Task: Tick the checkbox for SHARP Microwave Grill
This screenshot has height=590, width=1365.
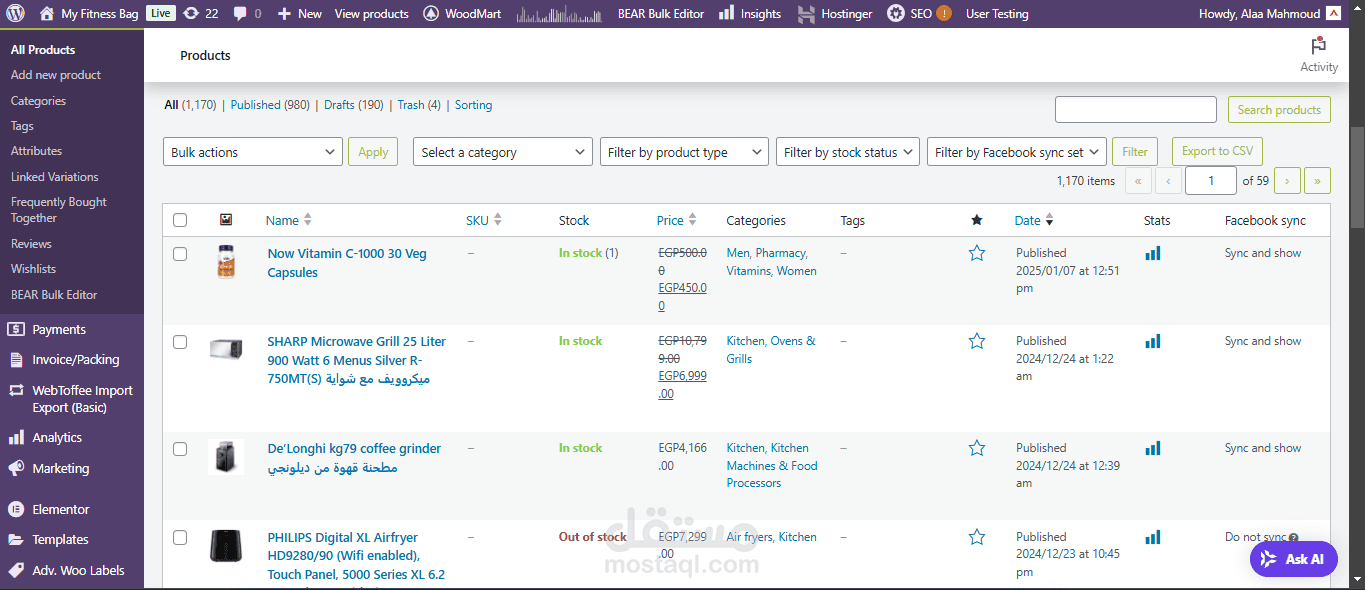Action: tap(180, 342)
